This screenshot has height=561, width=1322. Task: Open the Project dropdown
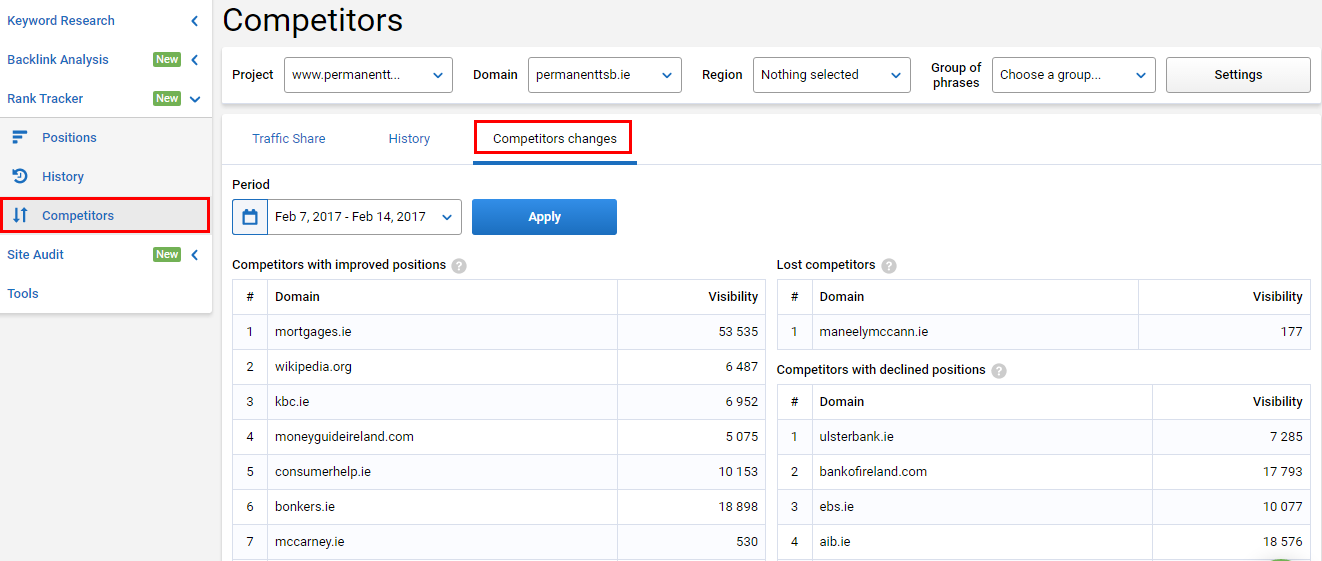point(368,75)
